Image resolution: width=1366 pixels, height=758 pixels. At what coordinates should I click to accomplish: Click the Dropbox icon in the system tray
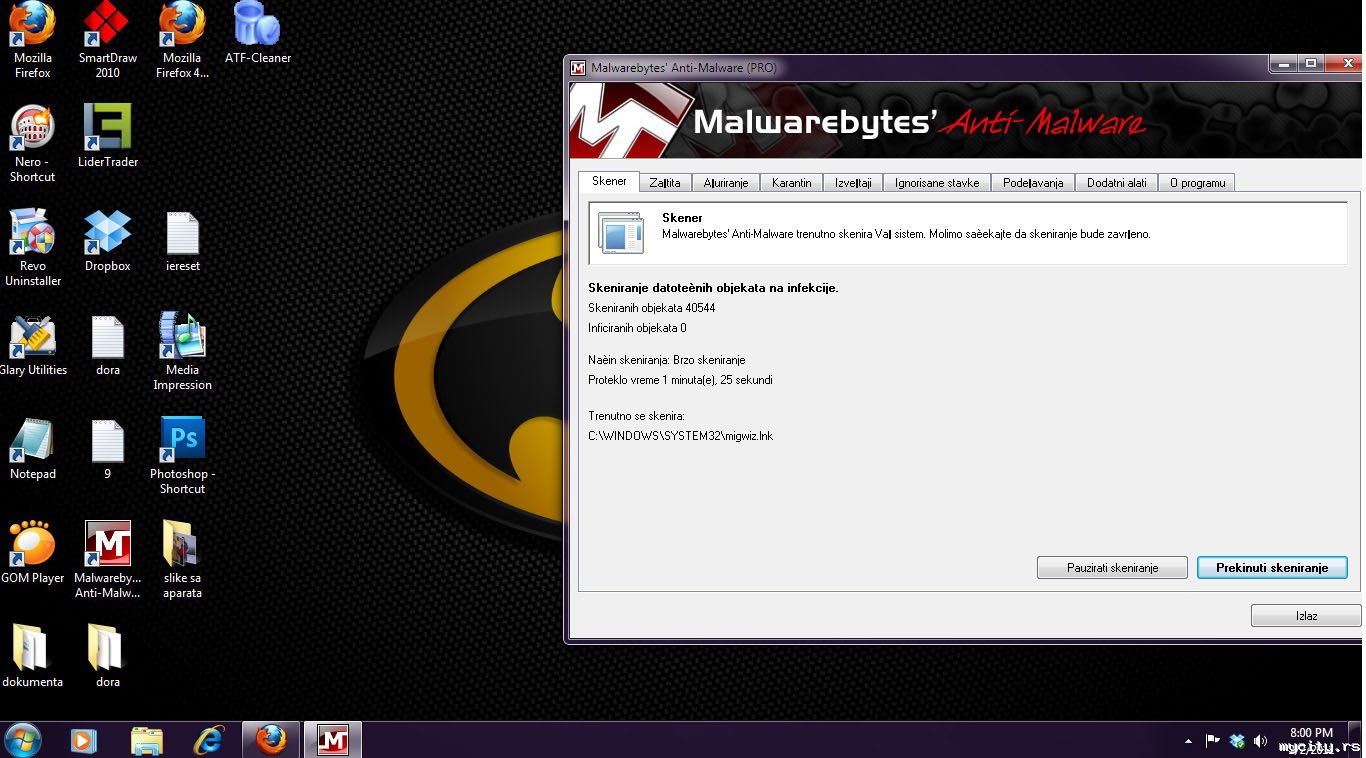pyautogui.click(x=1237, y=741)
